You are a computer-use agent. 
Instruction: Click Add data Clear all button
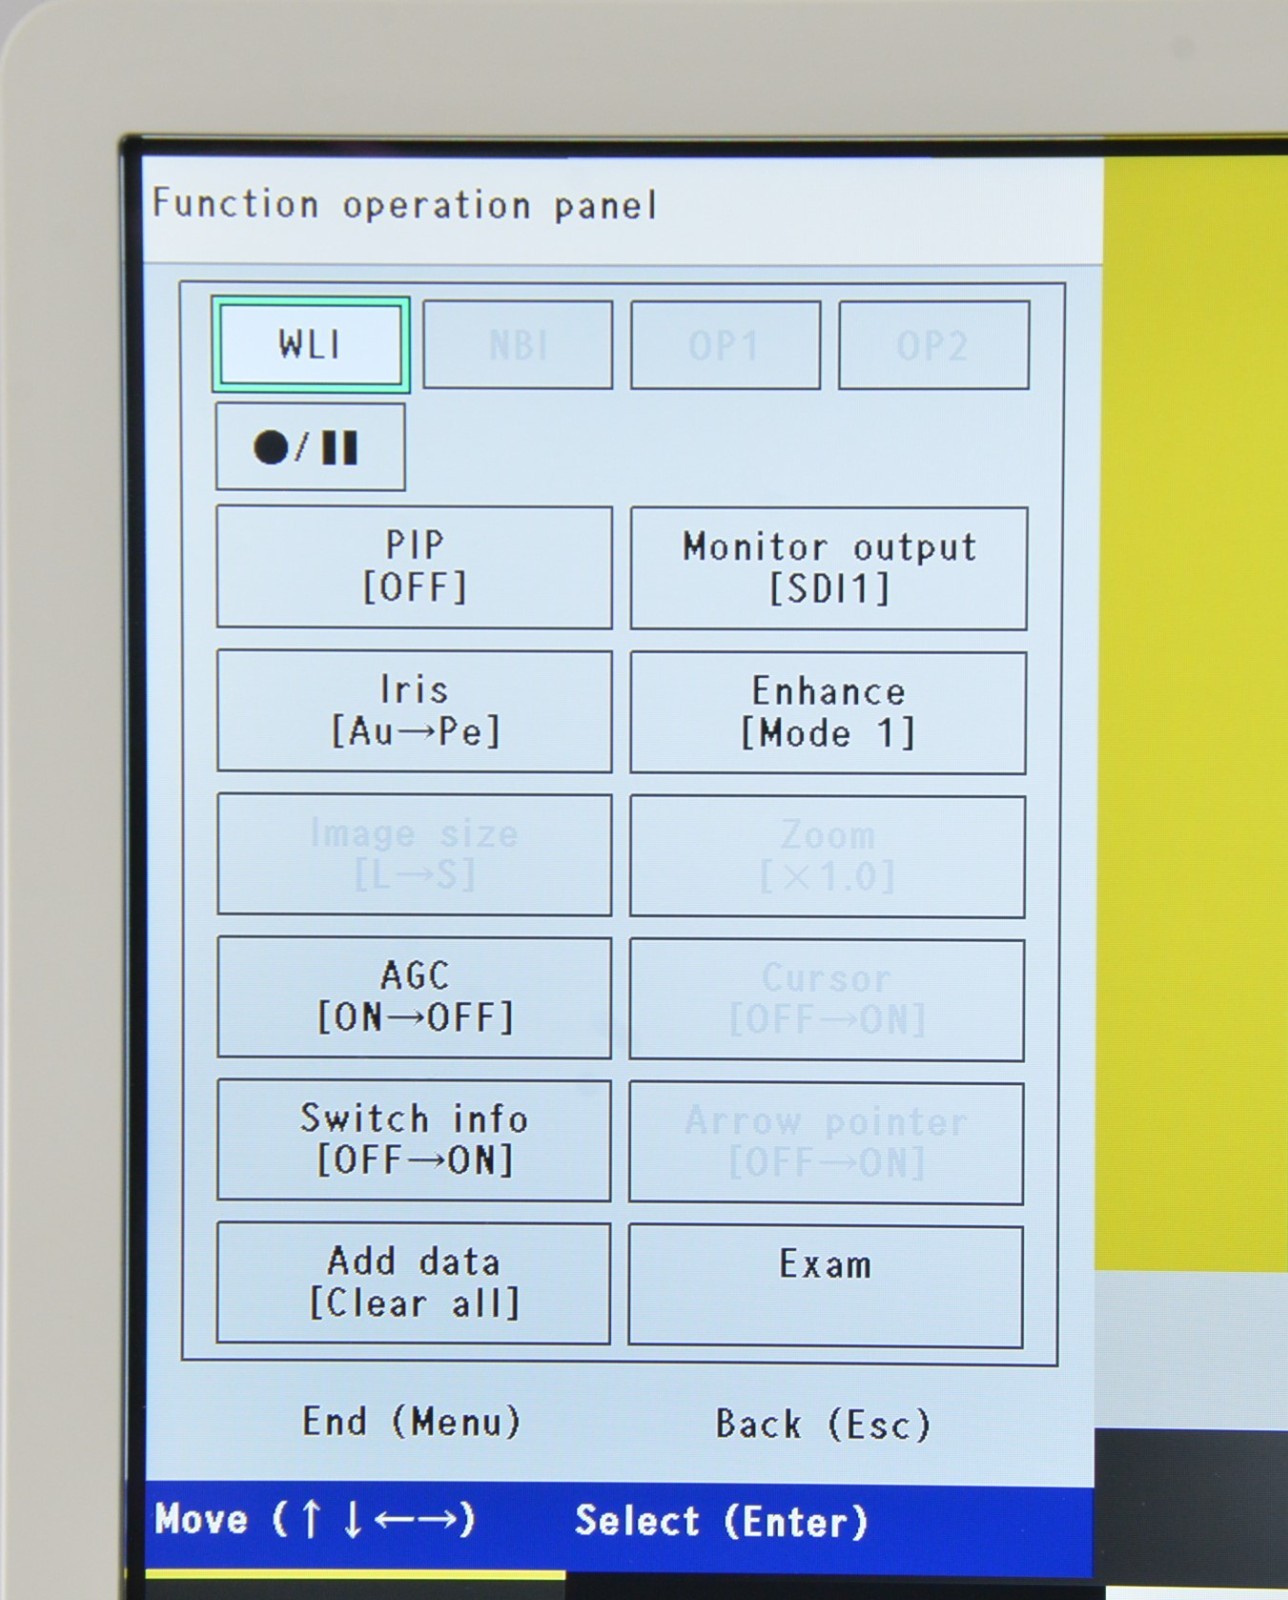(413, 1283)
